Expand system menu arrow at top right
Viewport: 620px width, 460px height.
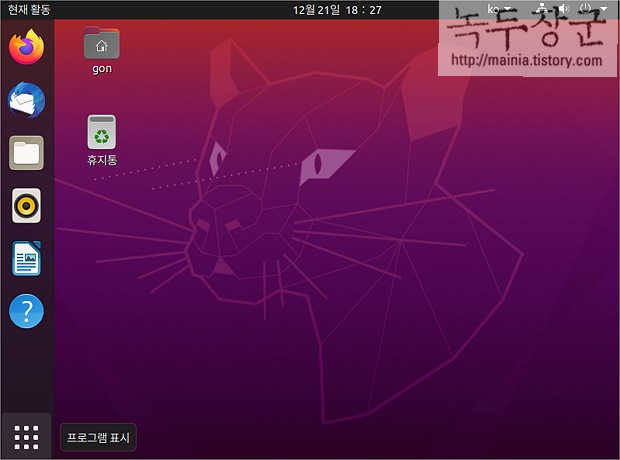click(x=603, y=9)
